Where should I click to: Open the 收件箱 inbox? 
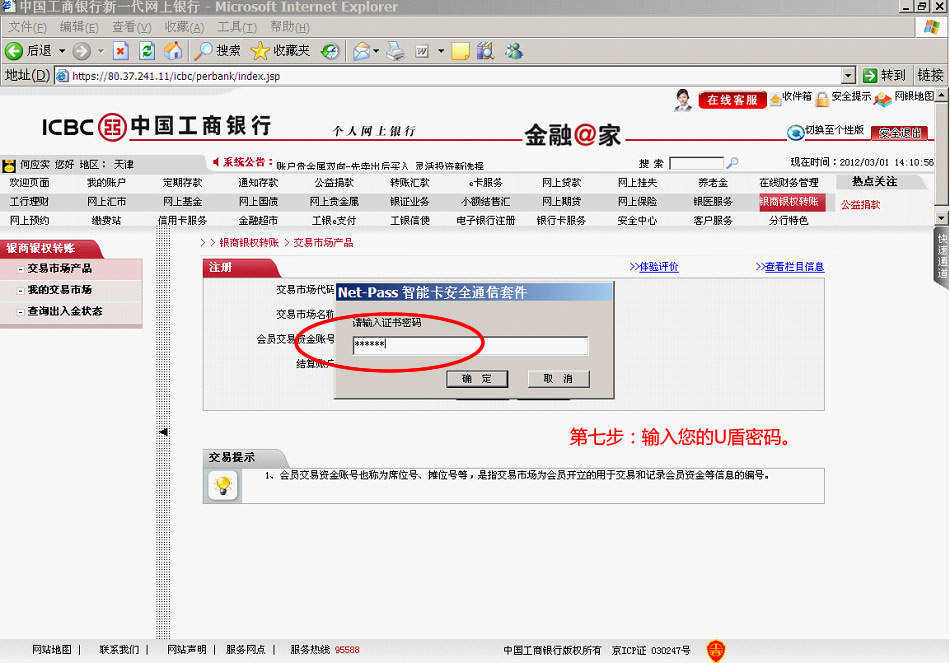pos(791,98)
